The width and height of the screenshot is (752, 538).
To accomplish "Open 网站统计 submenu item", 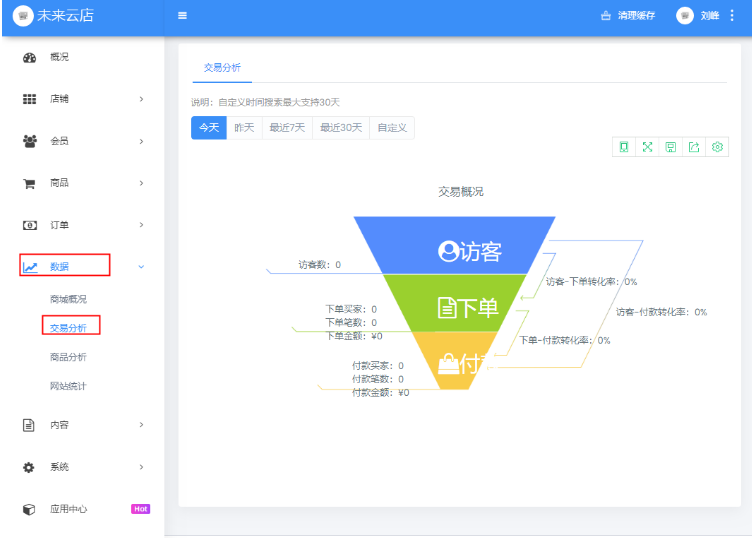I will 68,386.
